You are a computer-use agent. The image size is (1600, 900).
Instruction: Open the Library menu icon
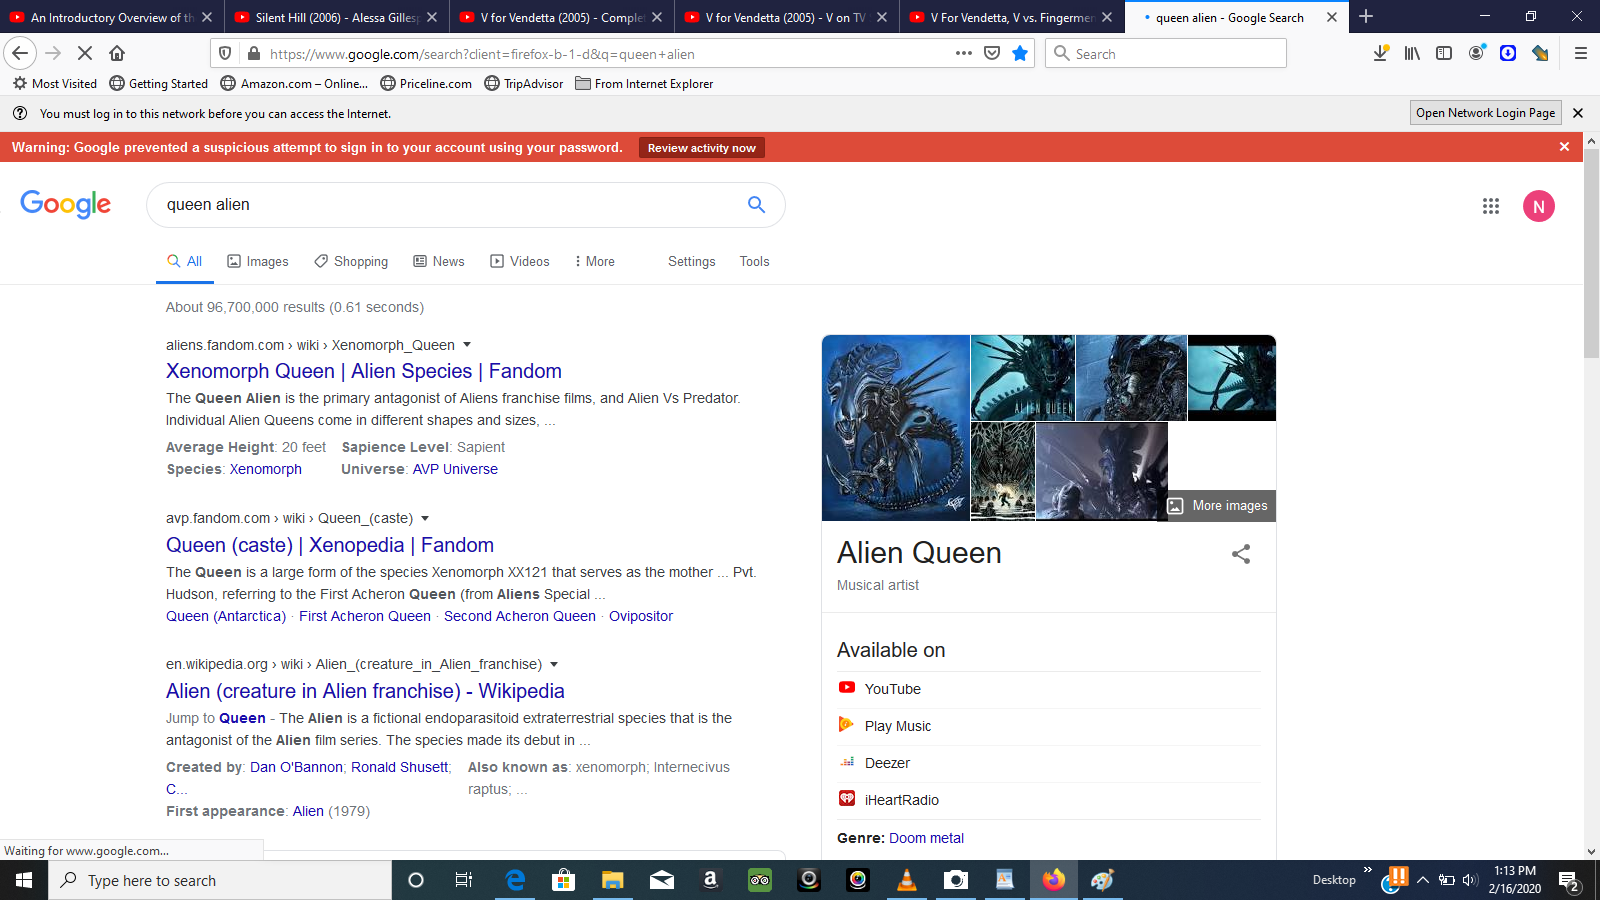(x=1412, y=53)
